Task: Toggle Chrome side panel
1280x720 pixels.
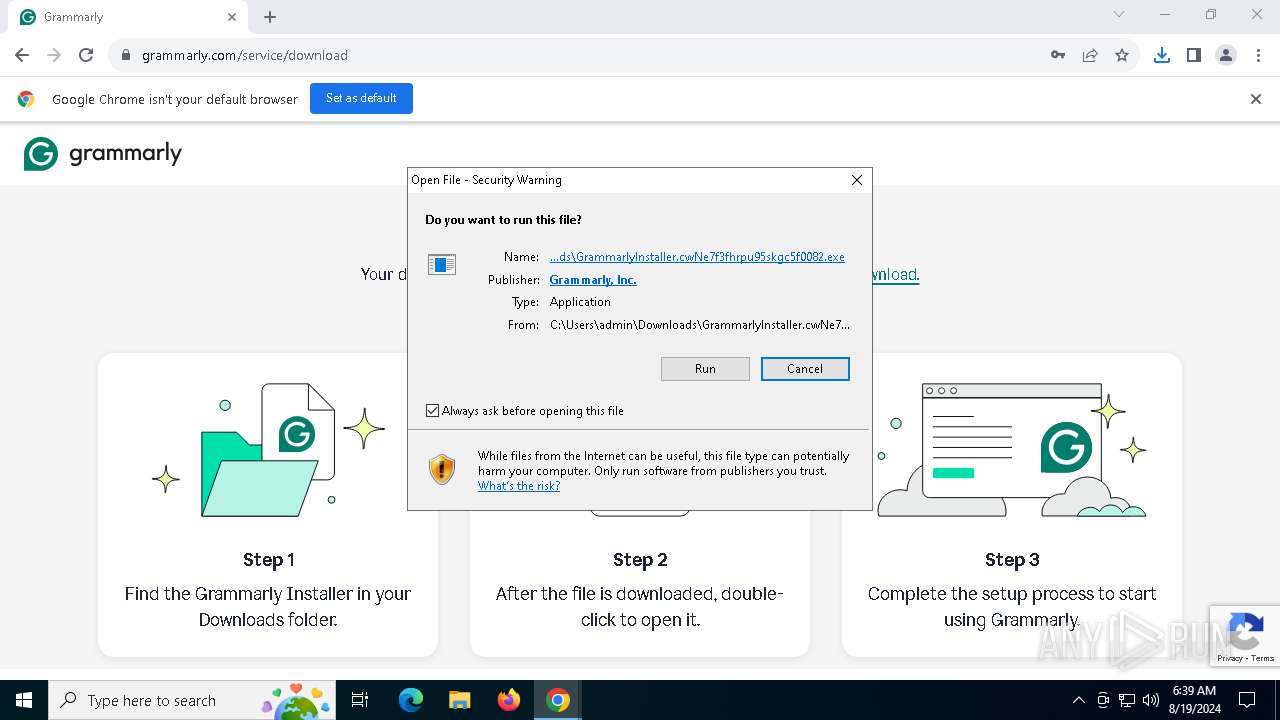Action: [x=1194, y=55]
